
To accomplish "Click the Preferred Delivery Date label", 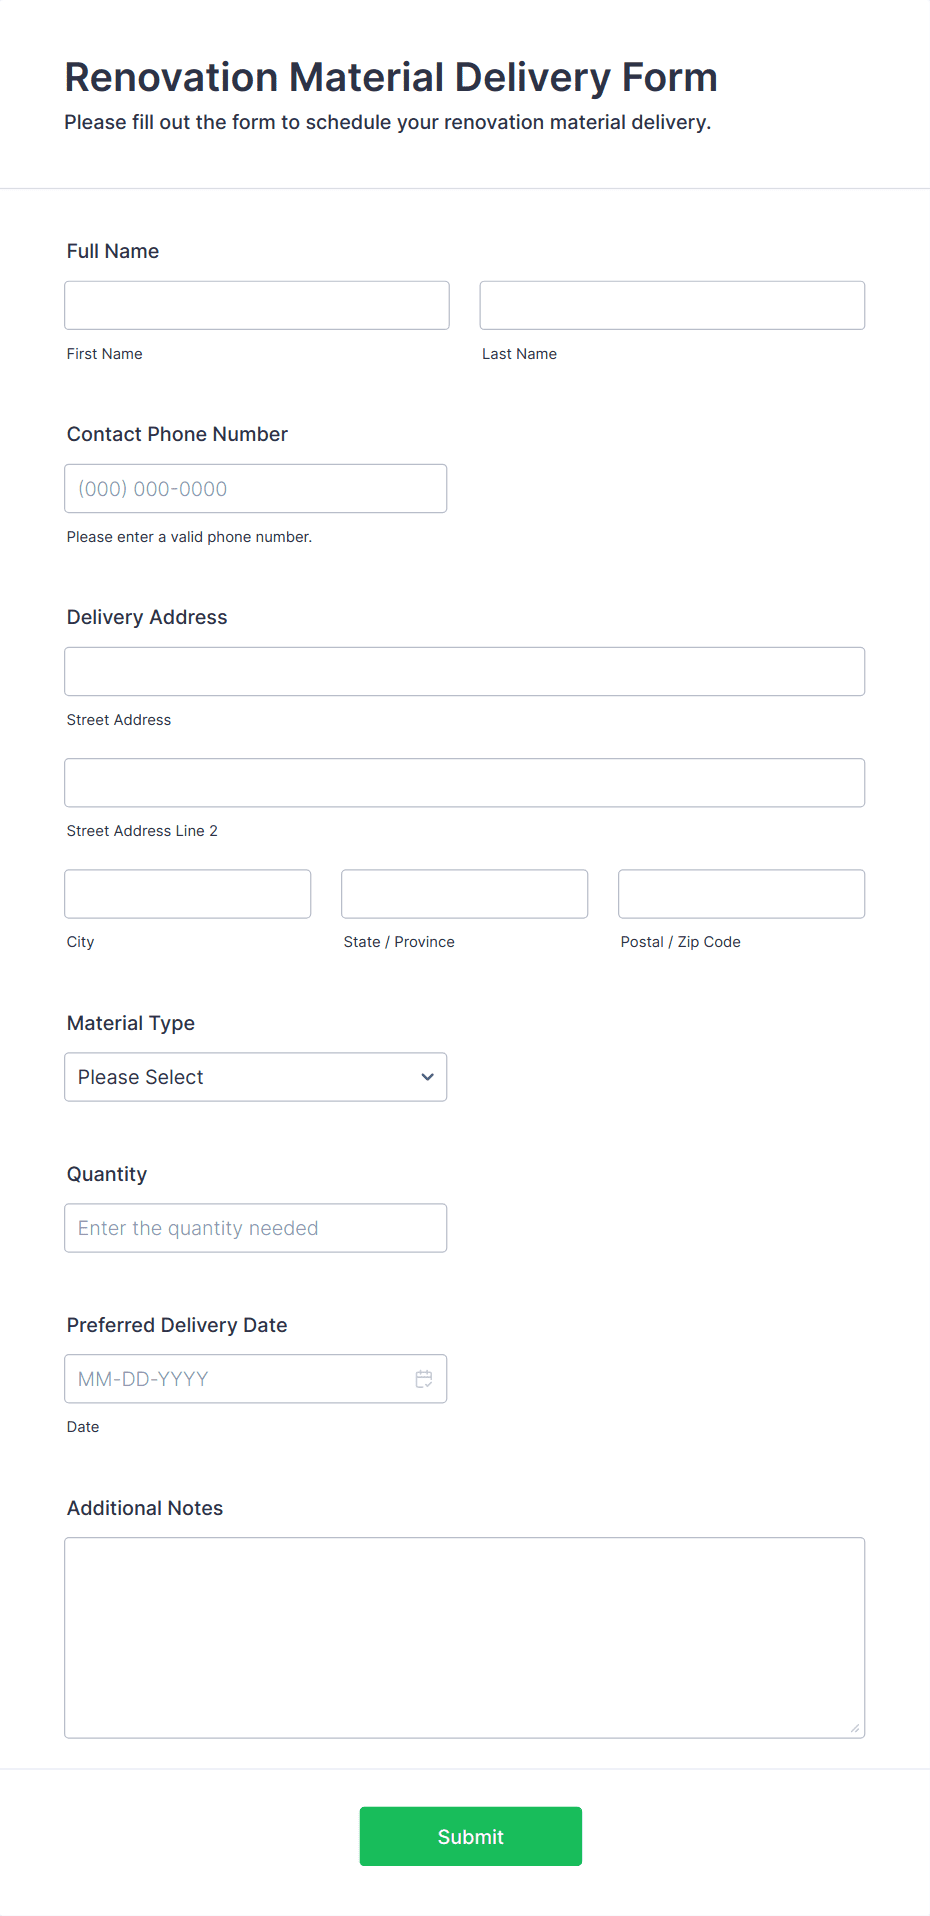I will pos(177,1325).
